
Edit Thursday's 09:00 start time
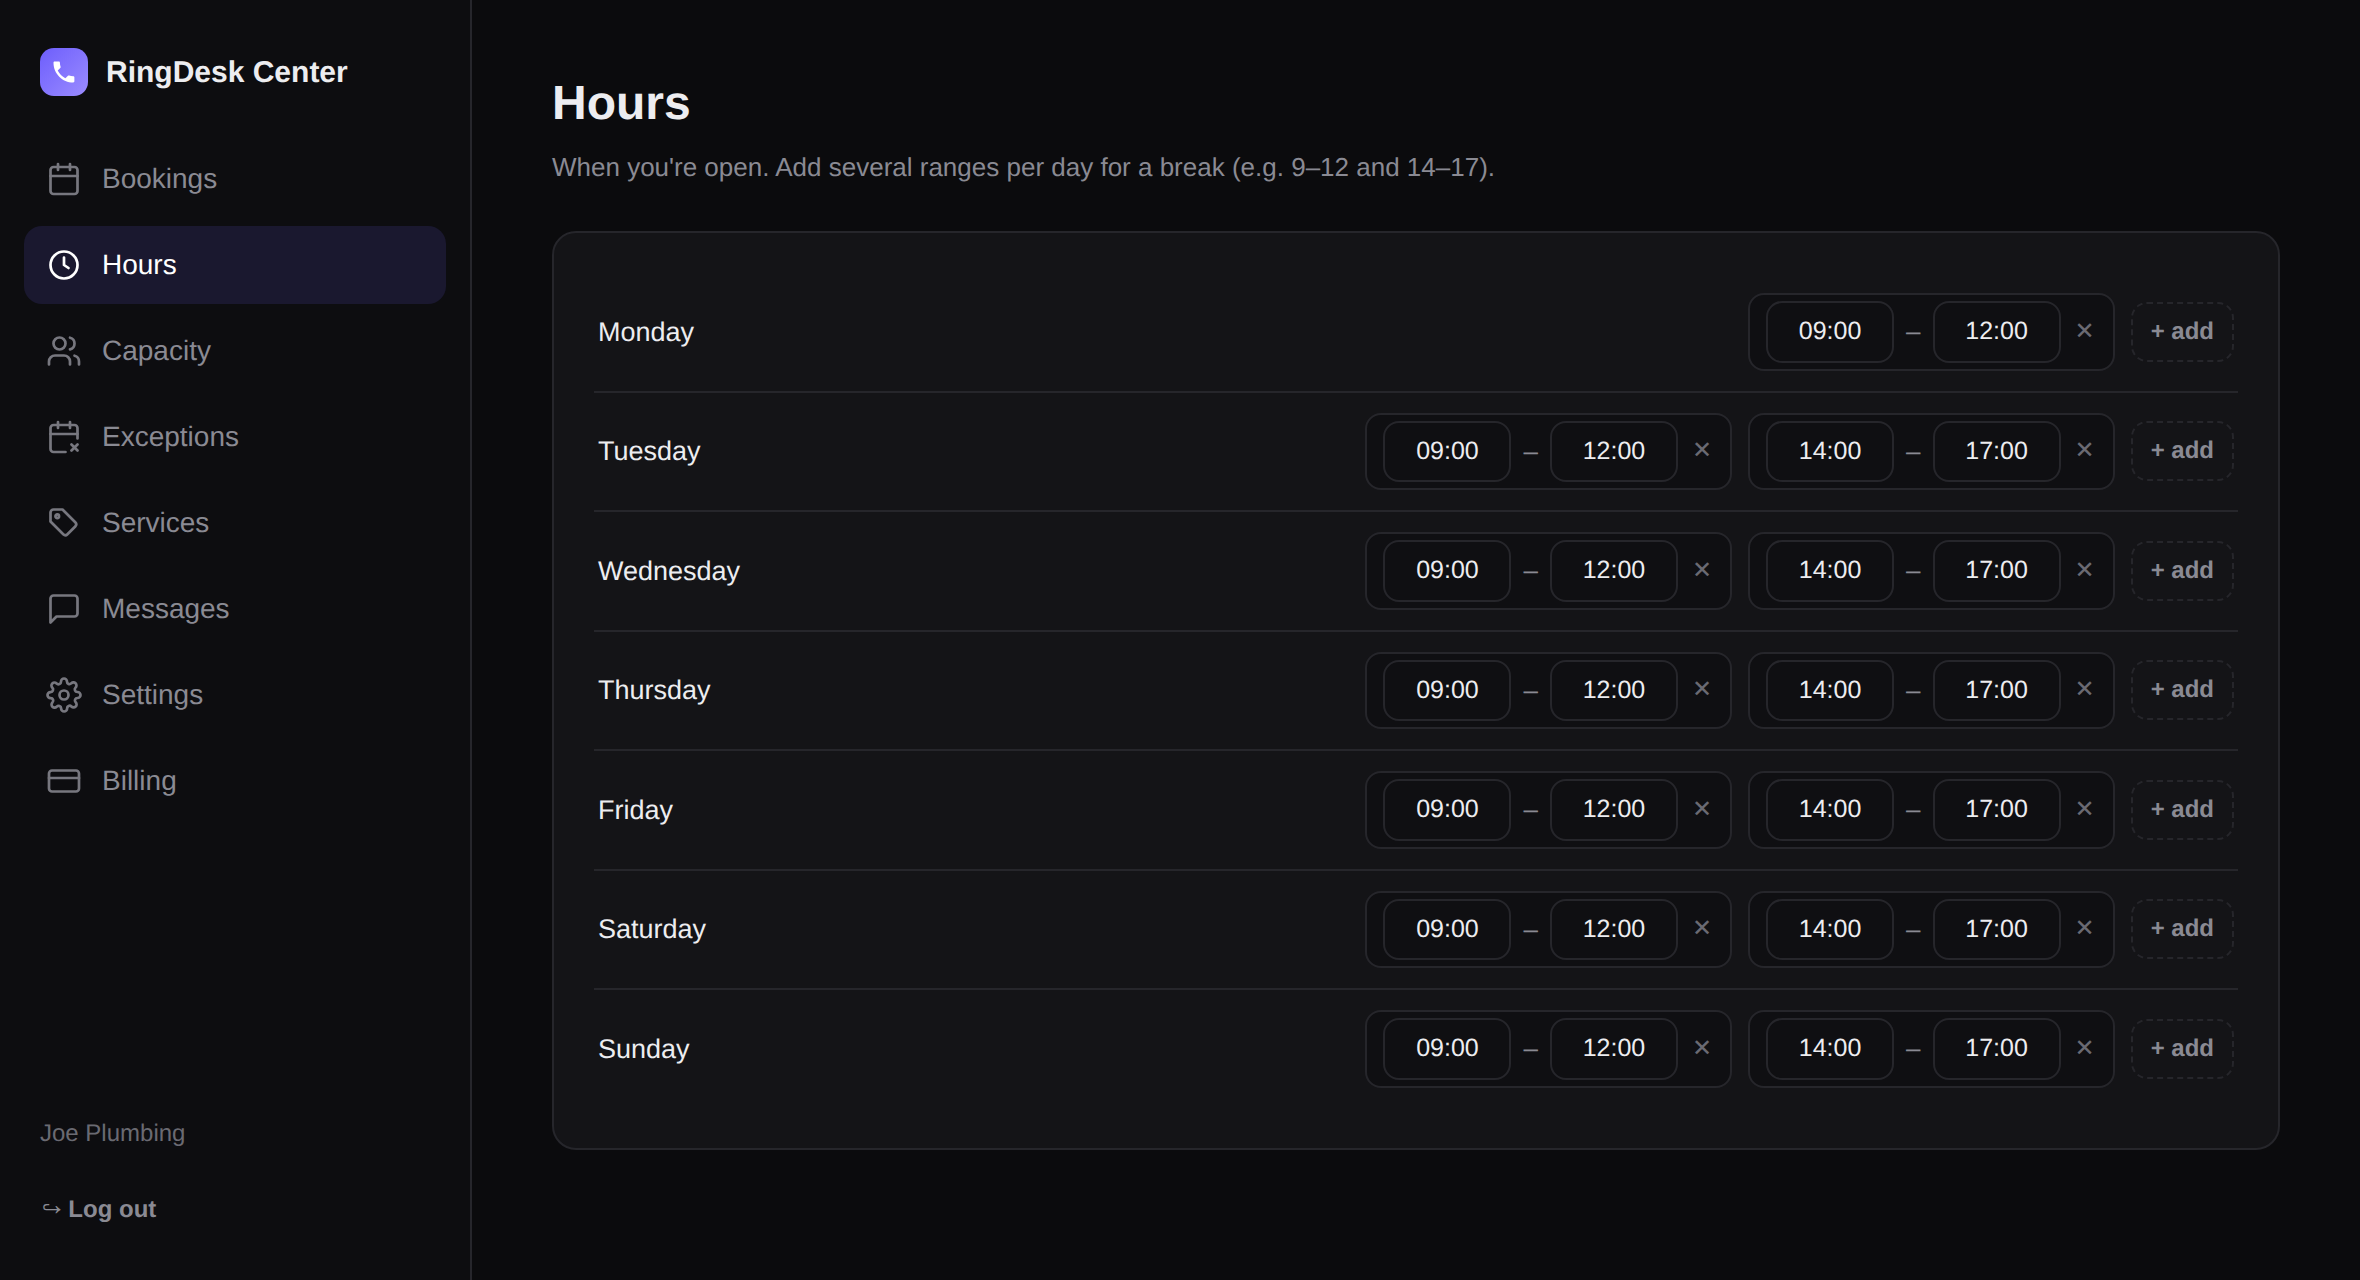point(1447,689)
